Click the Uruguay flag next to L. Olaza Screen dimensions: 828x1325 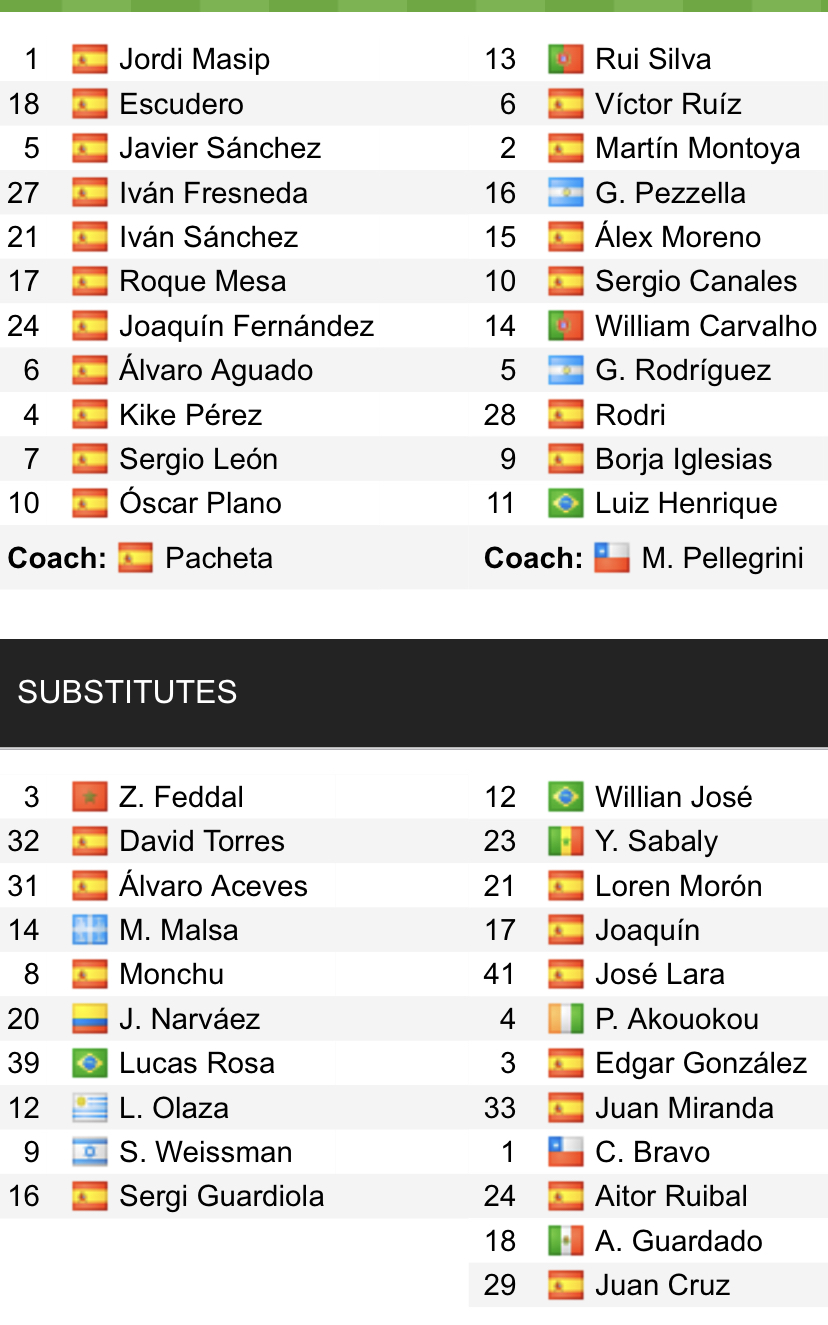(90, 1108)
